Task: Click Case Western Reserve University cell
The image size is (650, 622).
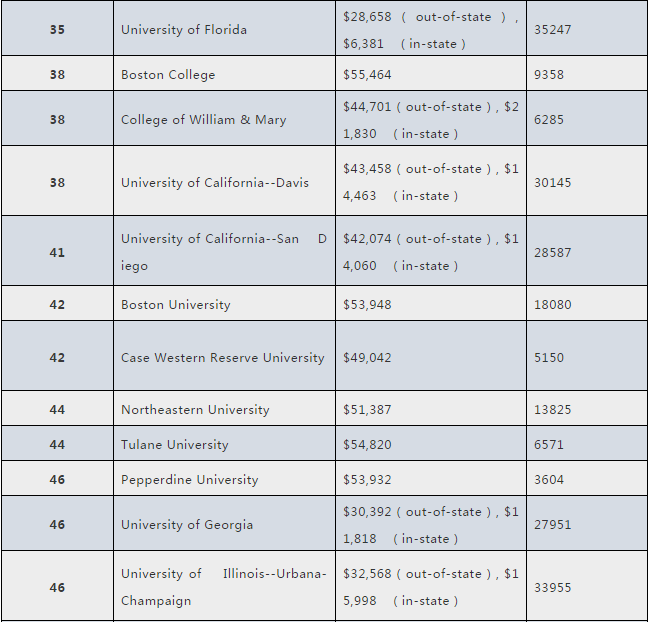Action: click(222, 358)
